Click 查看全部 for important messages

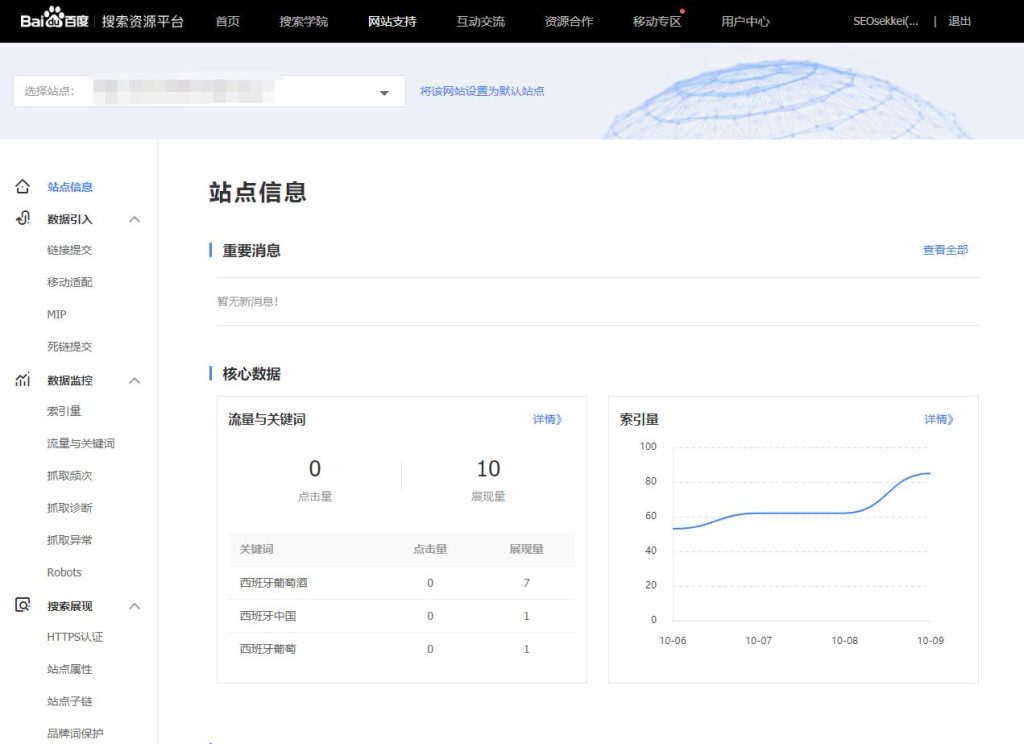coord(945,250)
